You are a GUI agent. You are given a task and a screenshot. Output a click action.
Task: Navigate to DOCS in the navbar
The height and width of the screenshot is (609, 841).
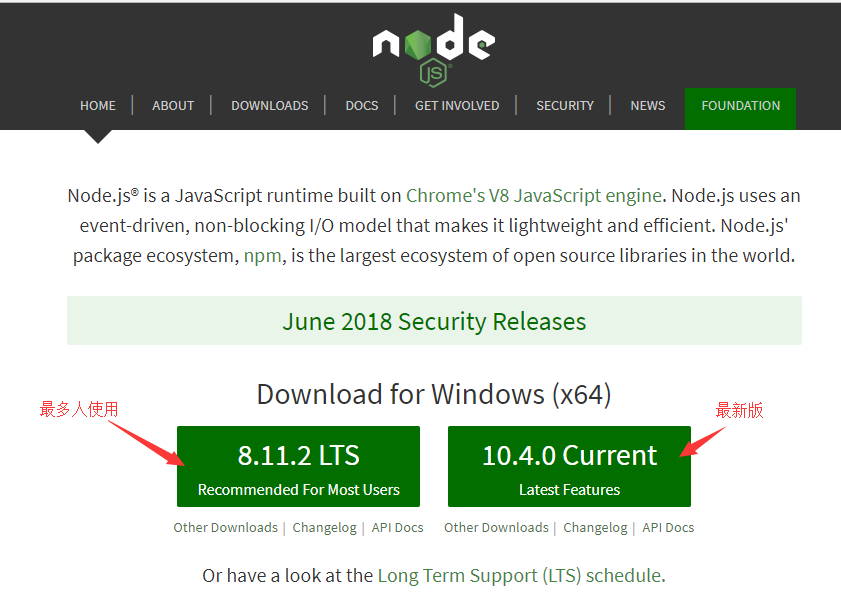tap(362, 106)
